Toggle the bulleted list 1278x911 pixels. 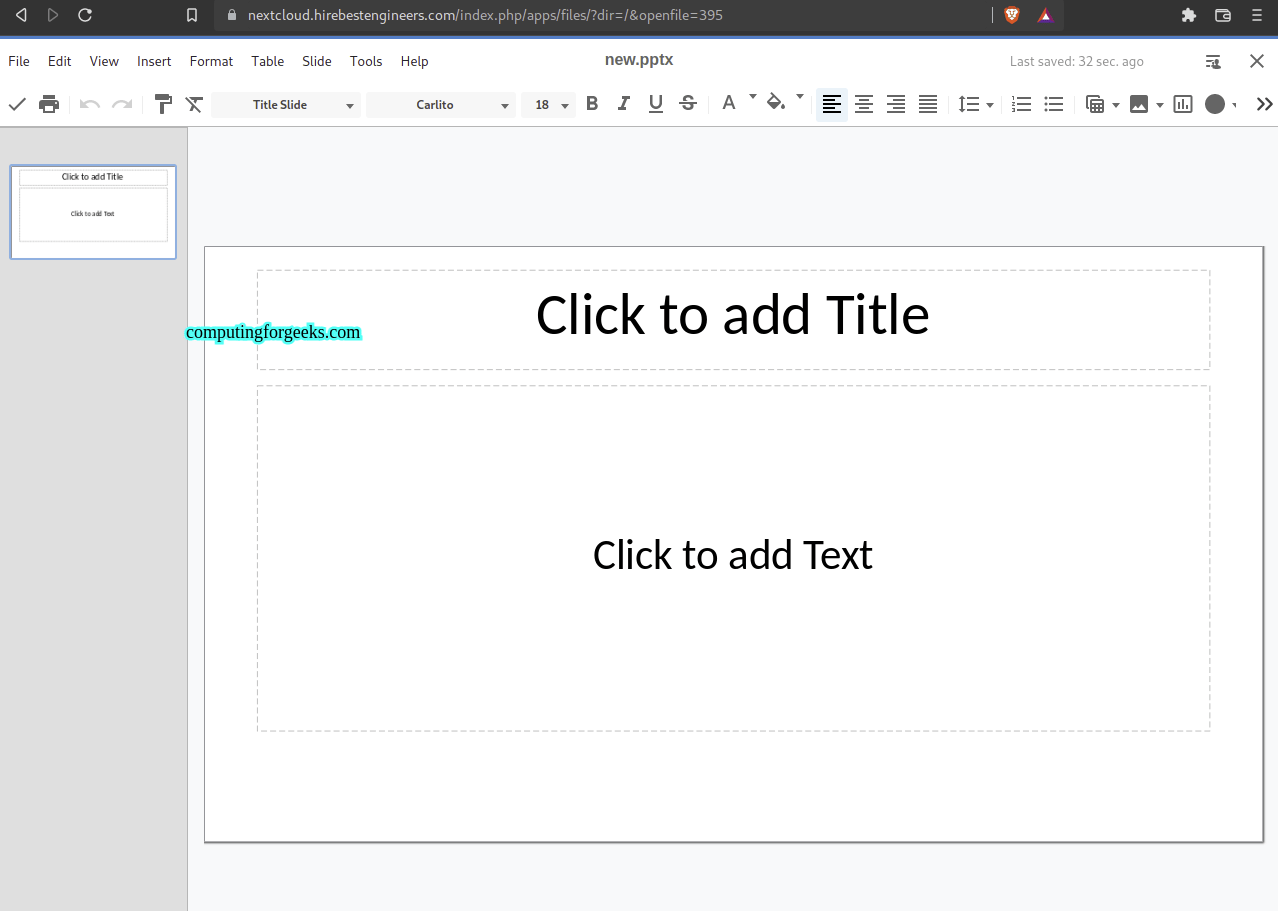pos(1053,104)
